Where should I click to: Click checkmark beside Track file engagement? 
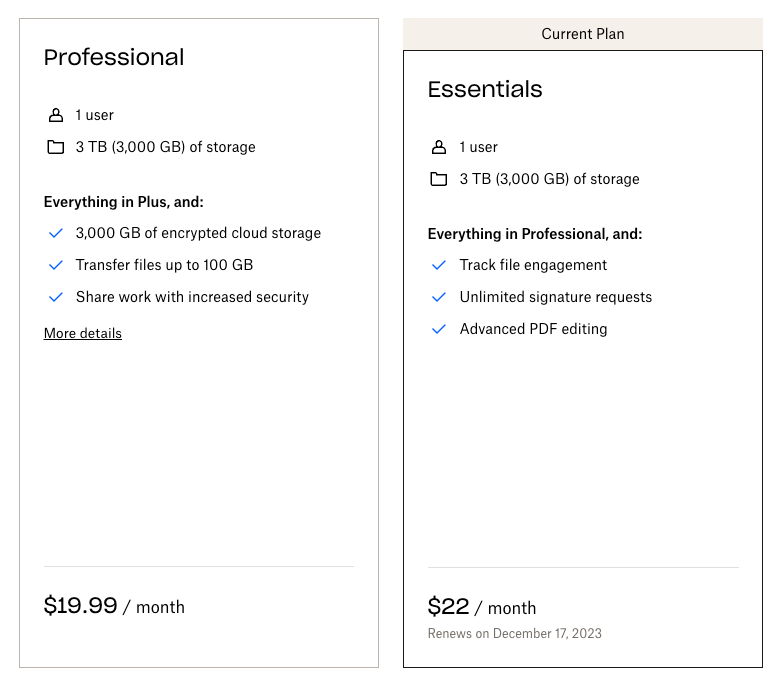tap(439, 265)
